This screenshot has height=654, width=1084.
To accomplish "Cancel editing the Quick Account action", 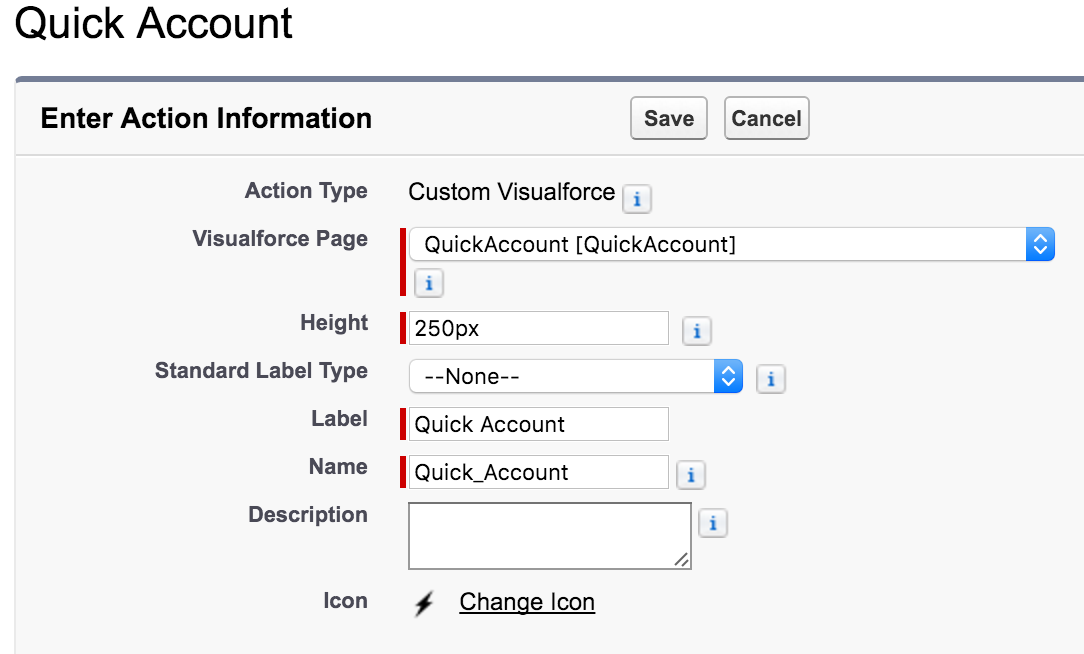I will (x=766, y=118).
